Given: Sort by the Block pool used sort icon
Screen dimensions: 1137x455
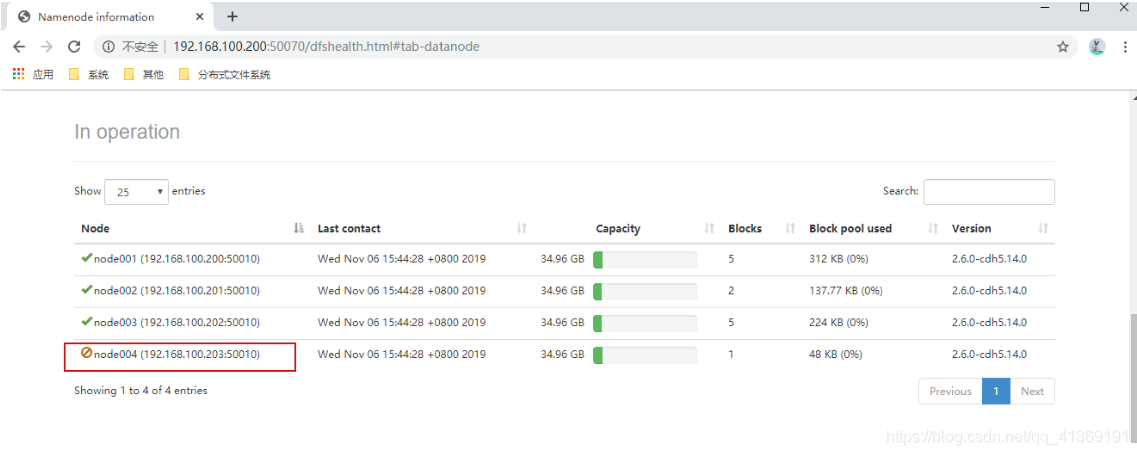Looking at the screenshot, I should tap(933, 229).
